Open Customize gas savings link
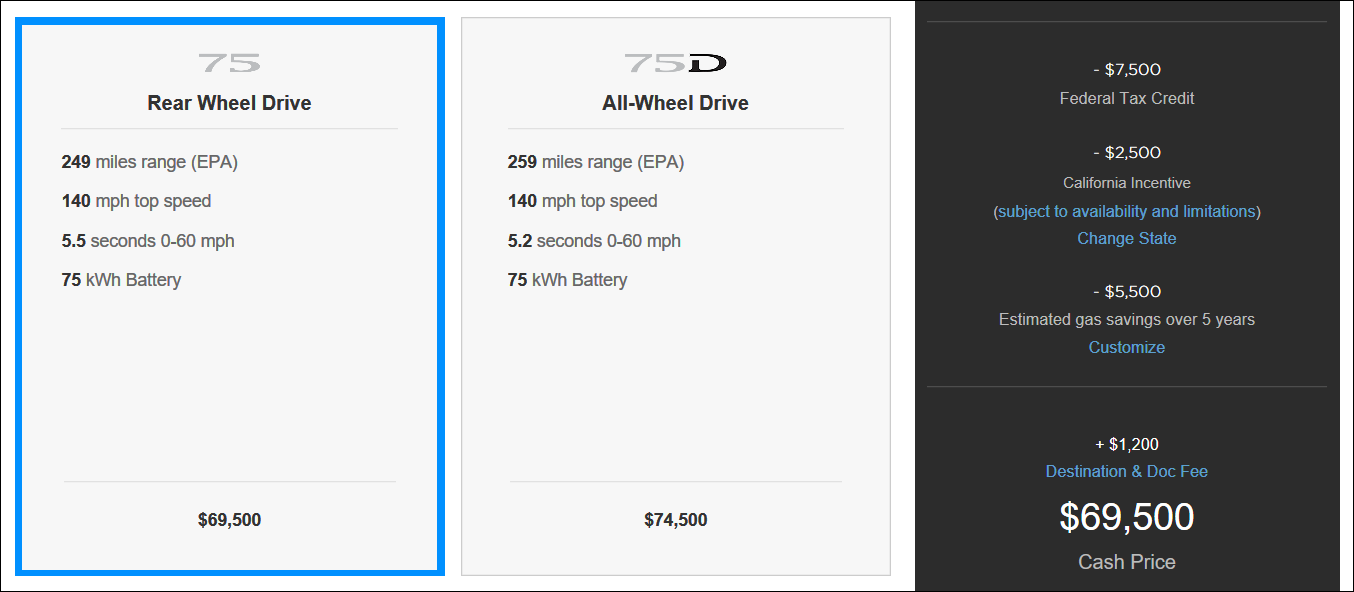Screen dimensions: 1354x592 pyautogui.click(x=1127, y=347)
